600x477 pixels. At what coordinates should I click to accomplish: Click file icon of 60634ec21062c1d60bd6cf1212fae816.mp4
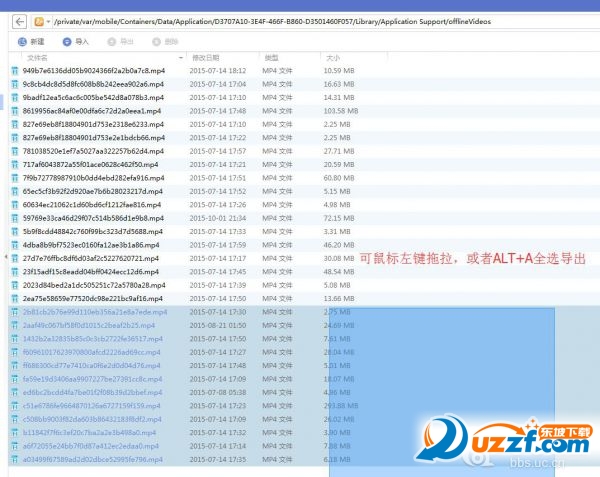click(x=15, y=205)
